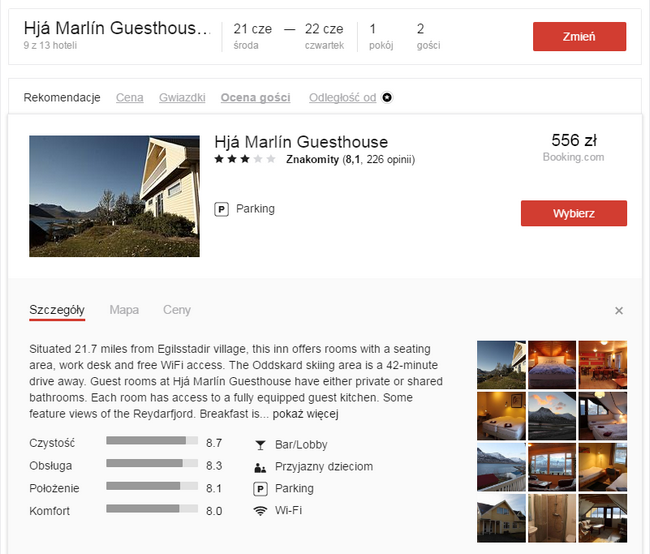Viewport: 650px width, 554px height.
Task: Click the Wi-Fi signal icon
Action: [260, 511]
